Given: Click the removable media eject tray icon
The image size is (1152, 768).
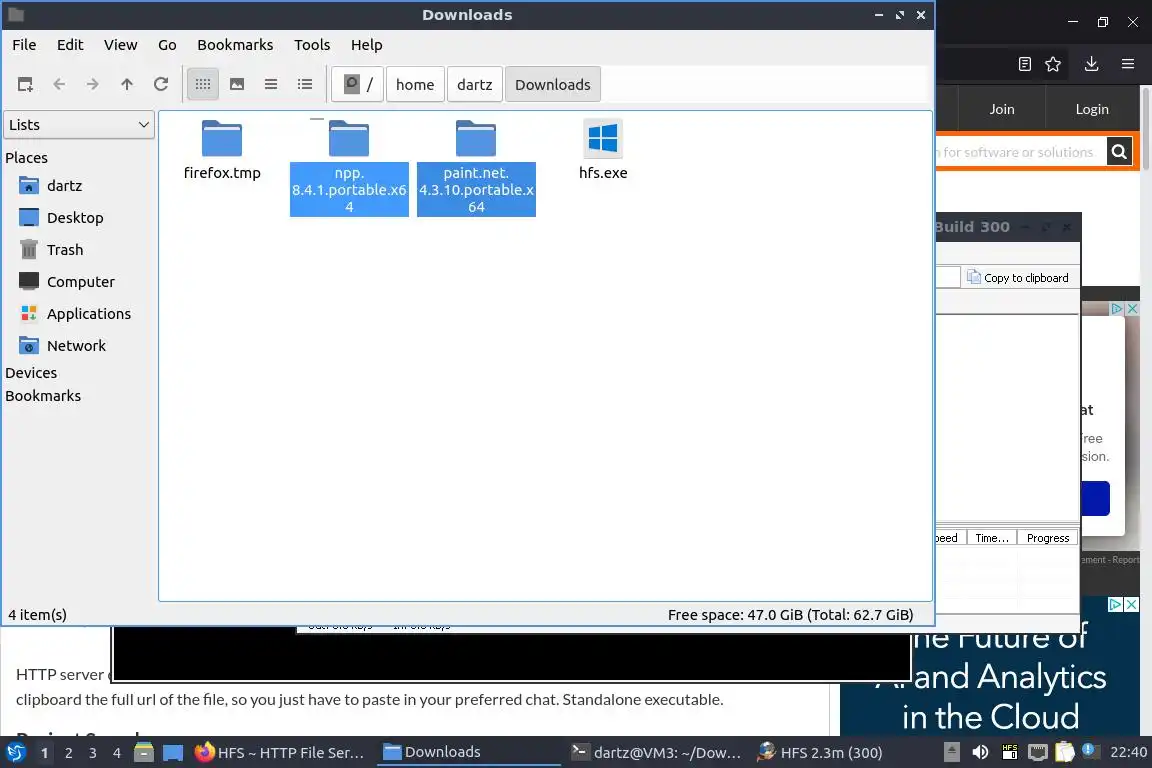Looking at the screenshot, I should (951, 753).
